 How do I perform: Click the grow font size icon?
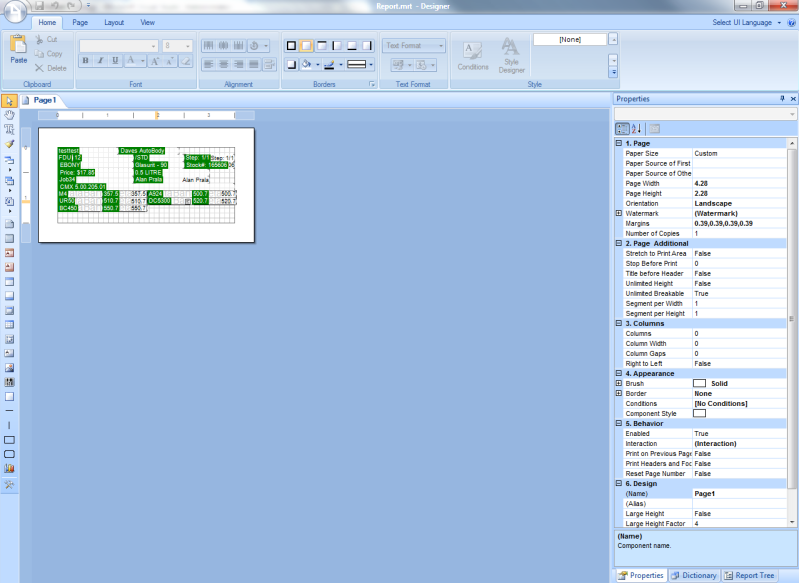(155, 61)
